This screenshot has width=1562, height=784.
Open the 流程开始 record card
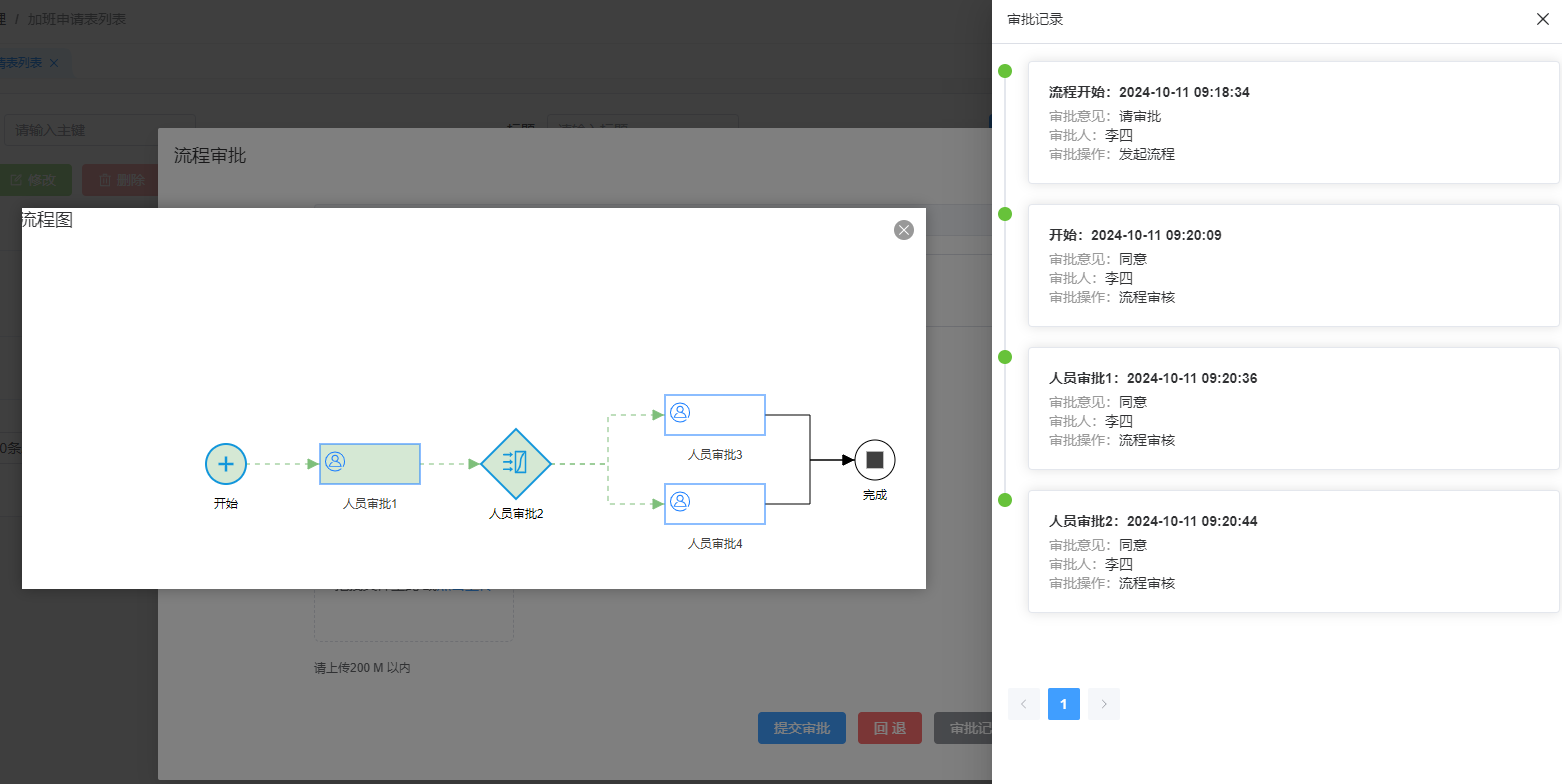point(1293,122)
